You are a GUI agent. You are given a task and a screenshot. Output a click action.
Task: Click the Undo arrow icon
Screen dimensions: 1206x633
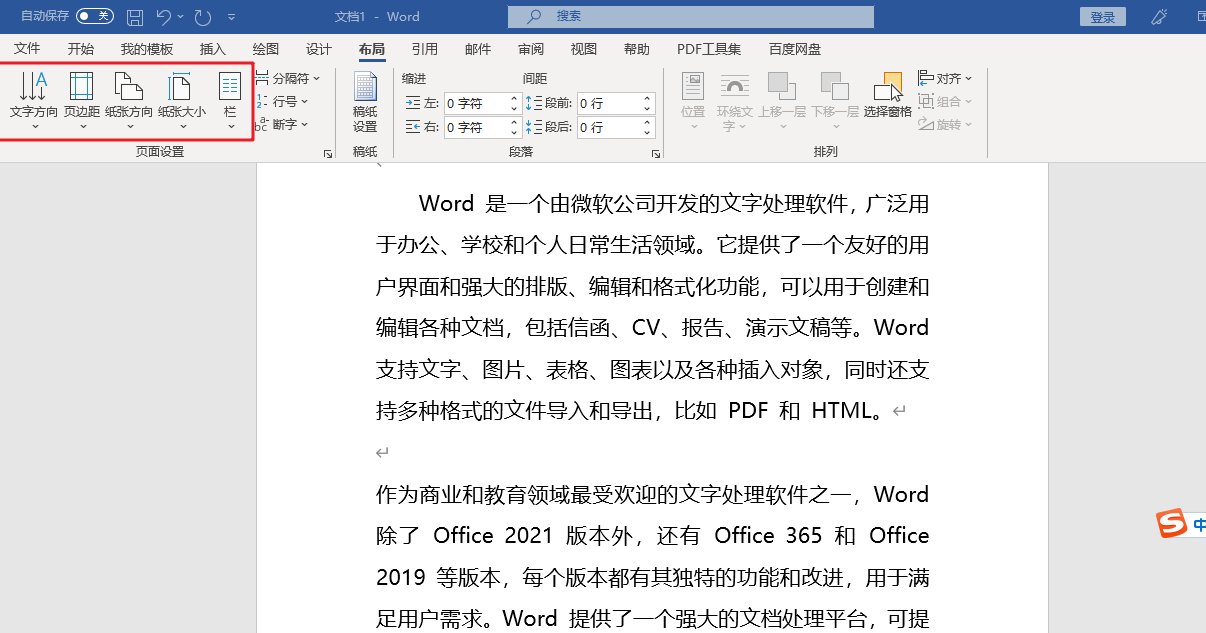pos(165,17)
